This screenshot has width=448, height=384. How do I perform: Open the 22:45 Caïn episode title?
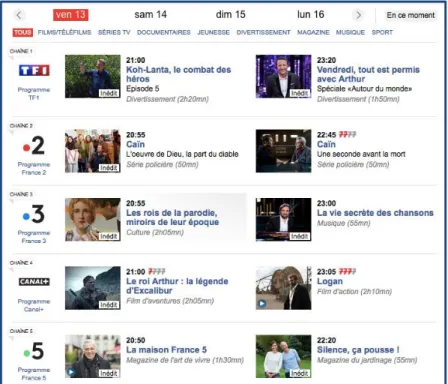326,144
